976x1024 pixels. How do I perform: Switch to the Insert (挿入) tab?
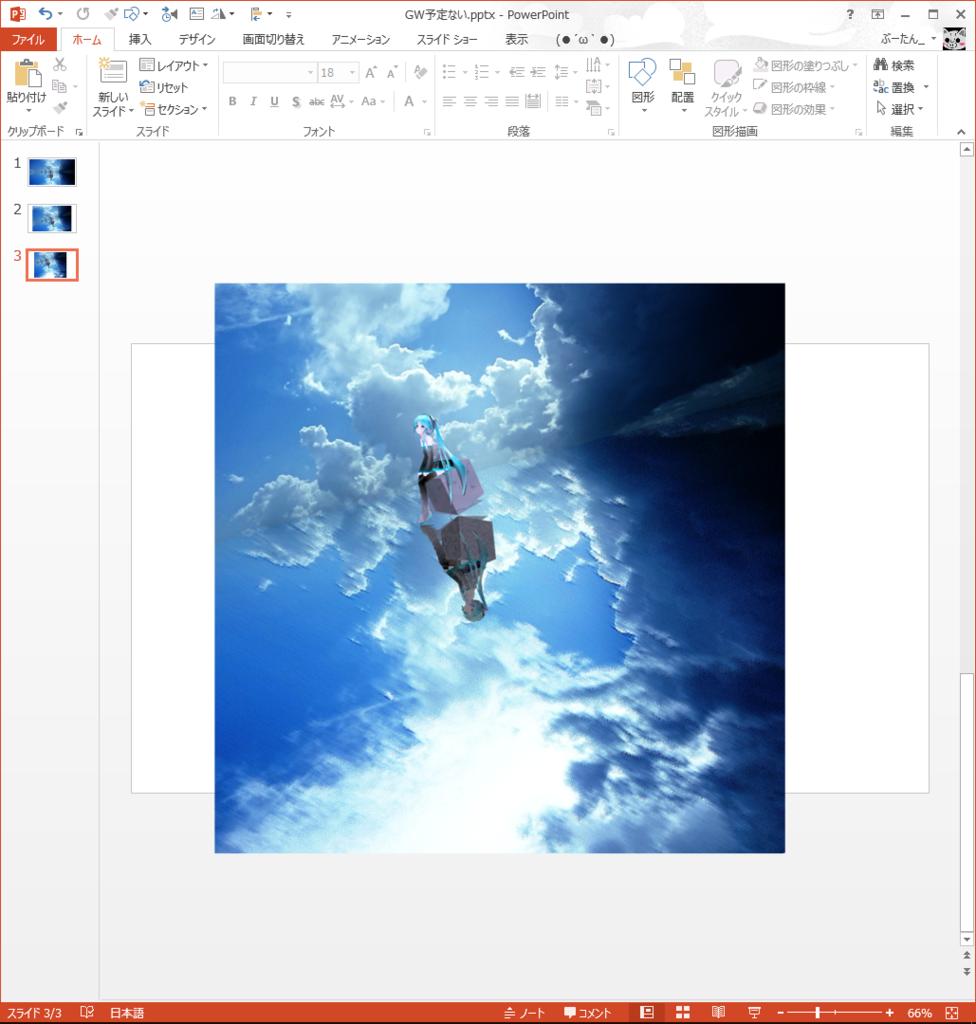[140, 39]
